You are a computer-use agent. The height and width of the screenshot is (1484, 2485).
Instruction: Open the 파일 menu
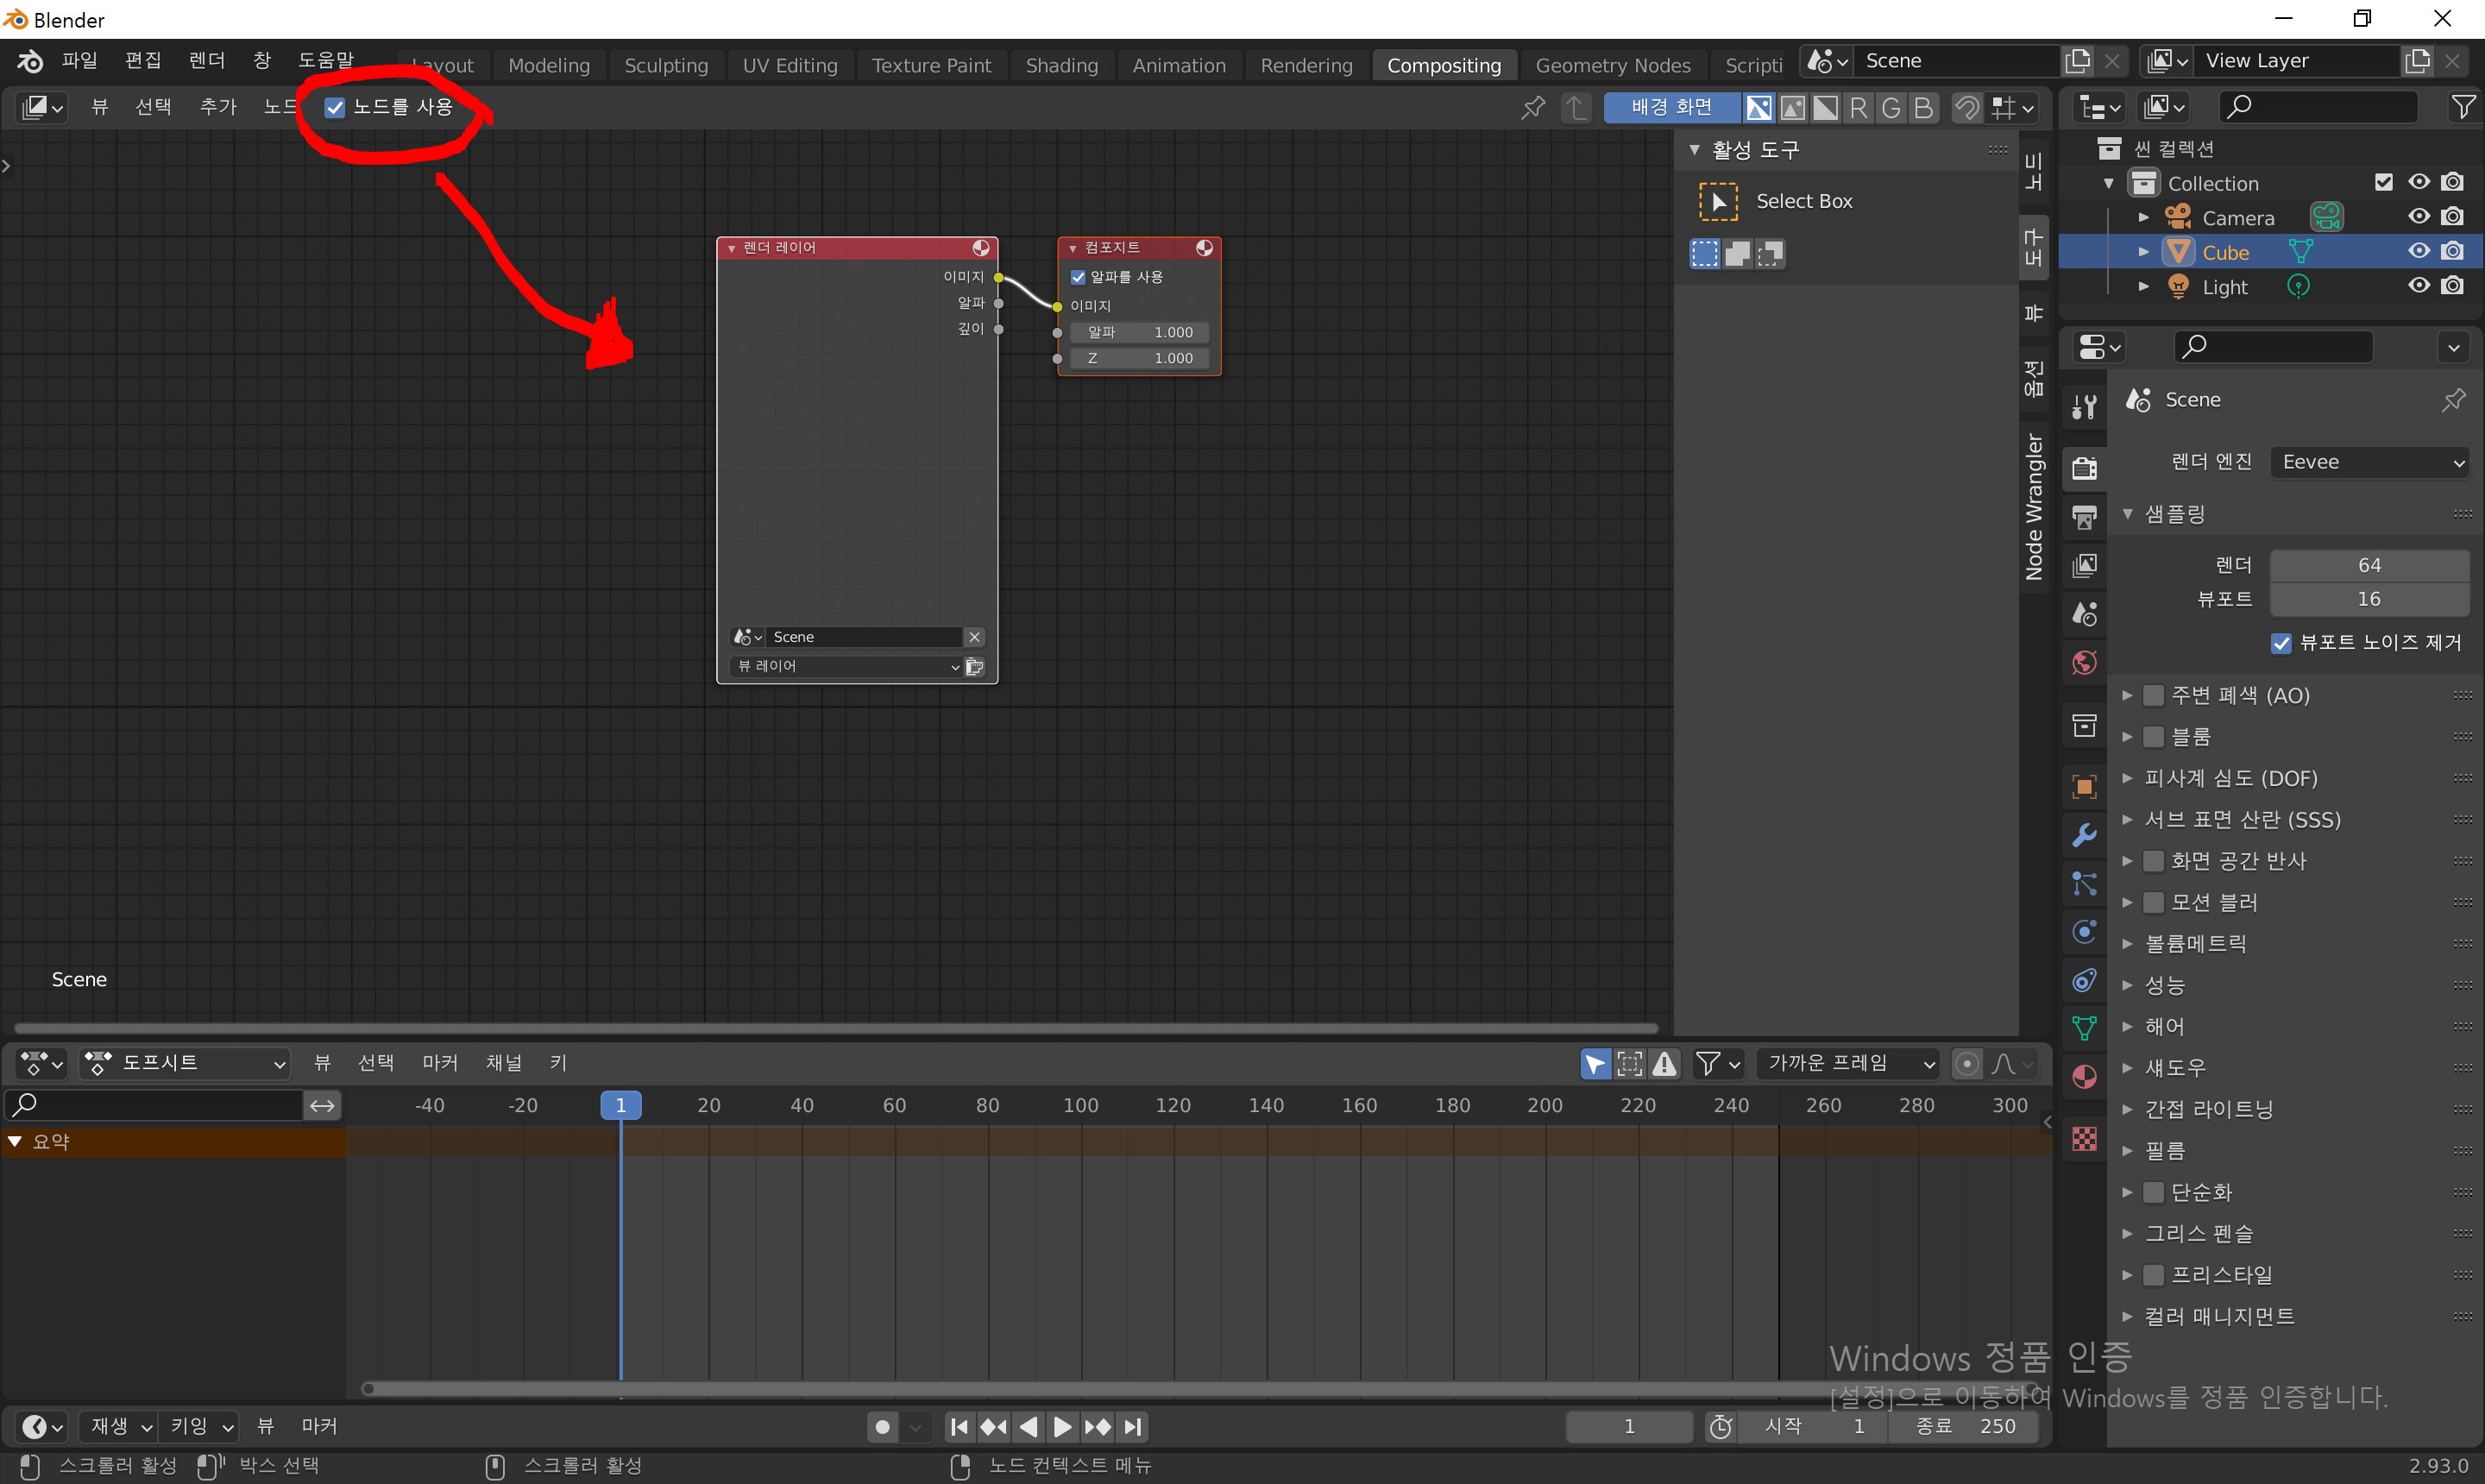point(79,60)
